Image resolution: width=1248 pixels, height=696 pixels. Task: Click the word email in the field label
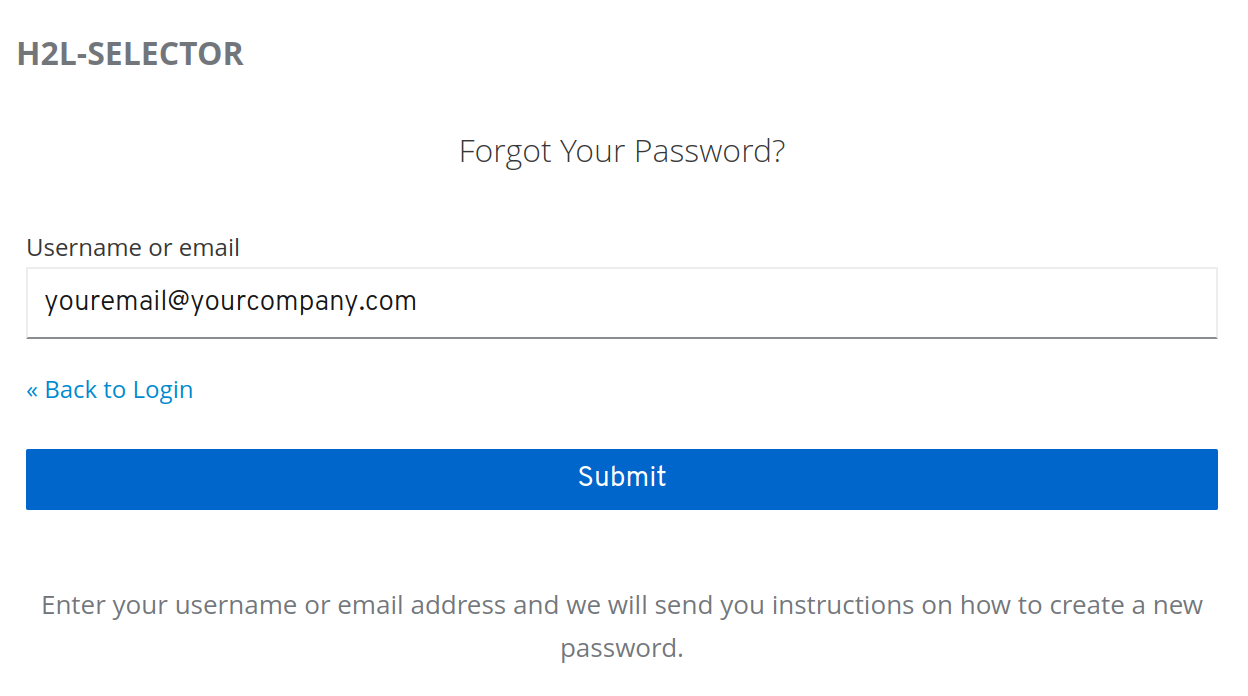[x=209, y=248]
